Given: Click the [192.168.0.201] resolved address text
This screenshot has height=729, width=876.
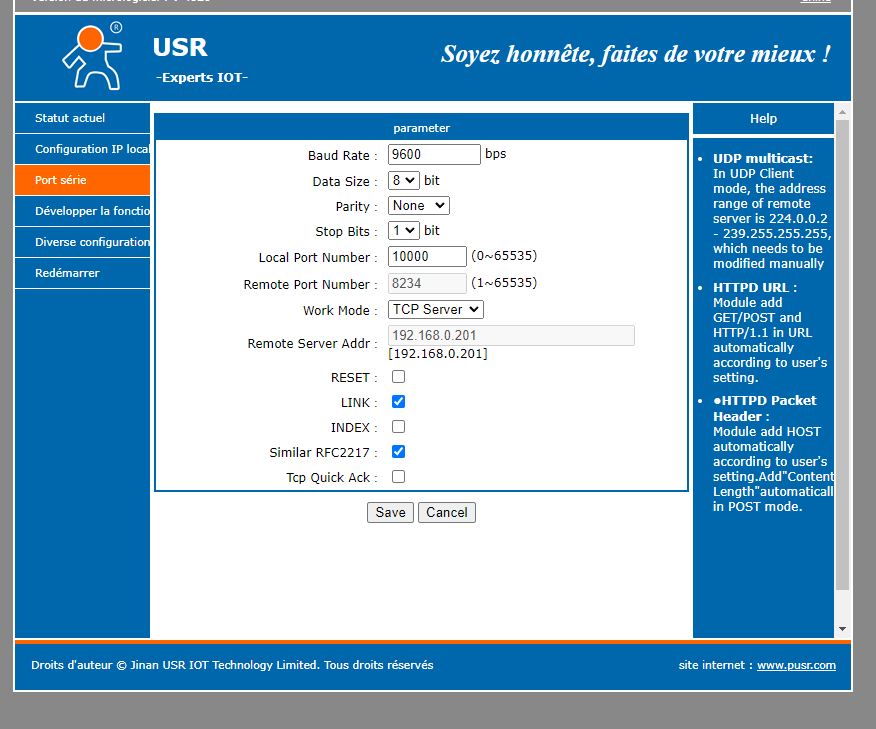Looking at the screenshot, I should pos(438,354).
